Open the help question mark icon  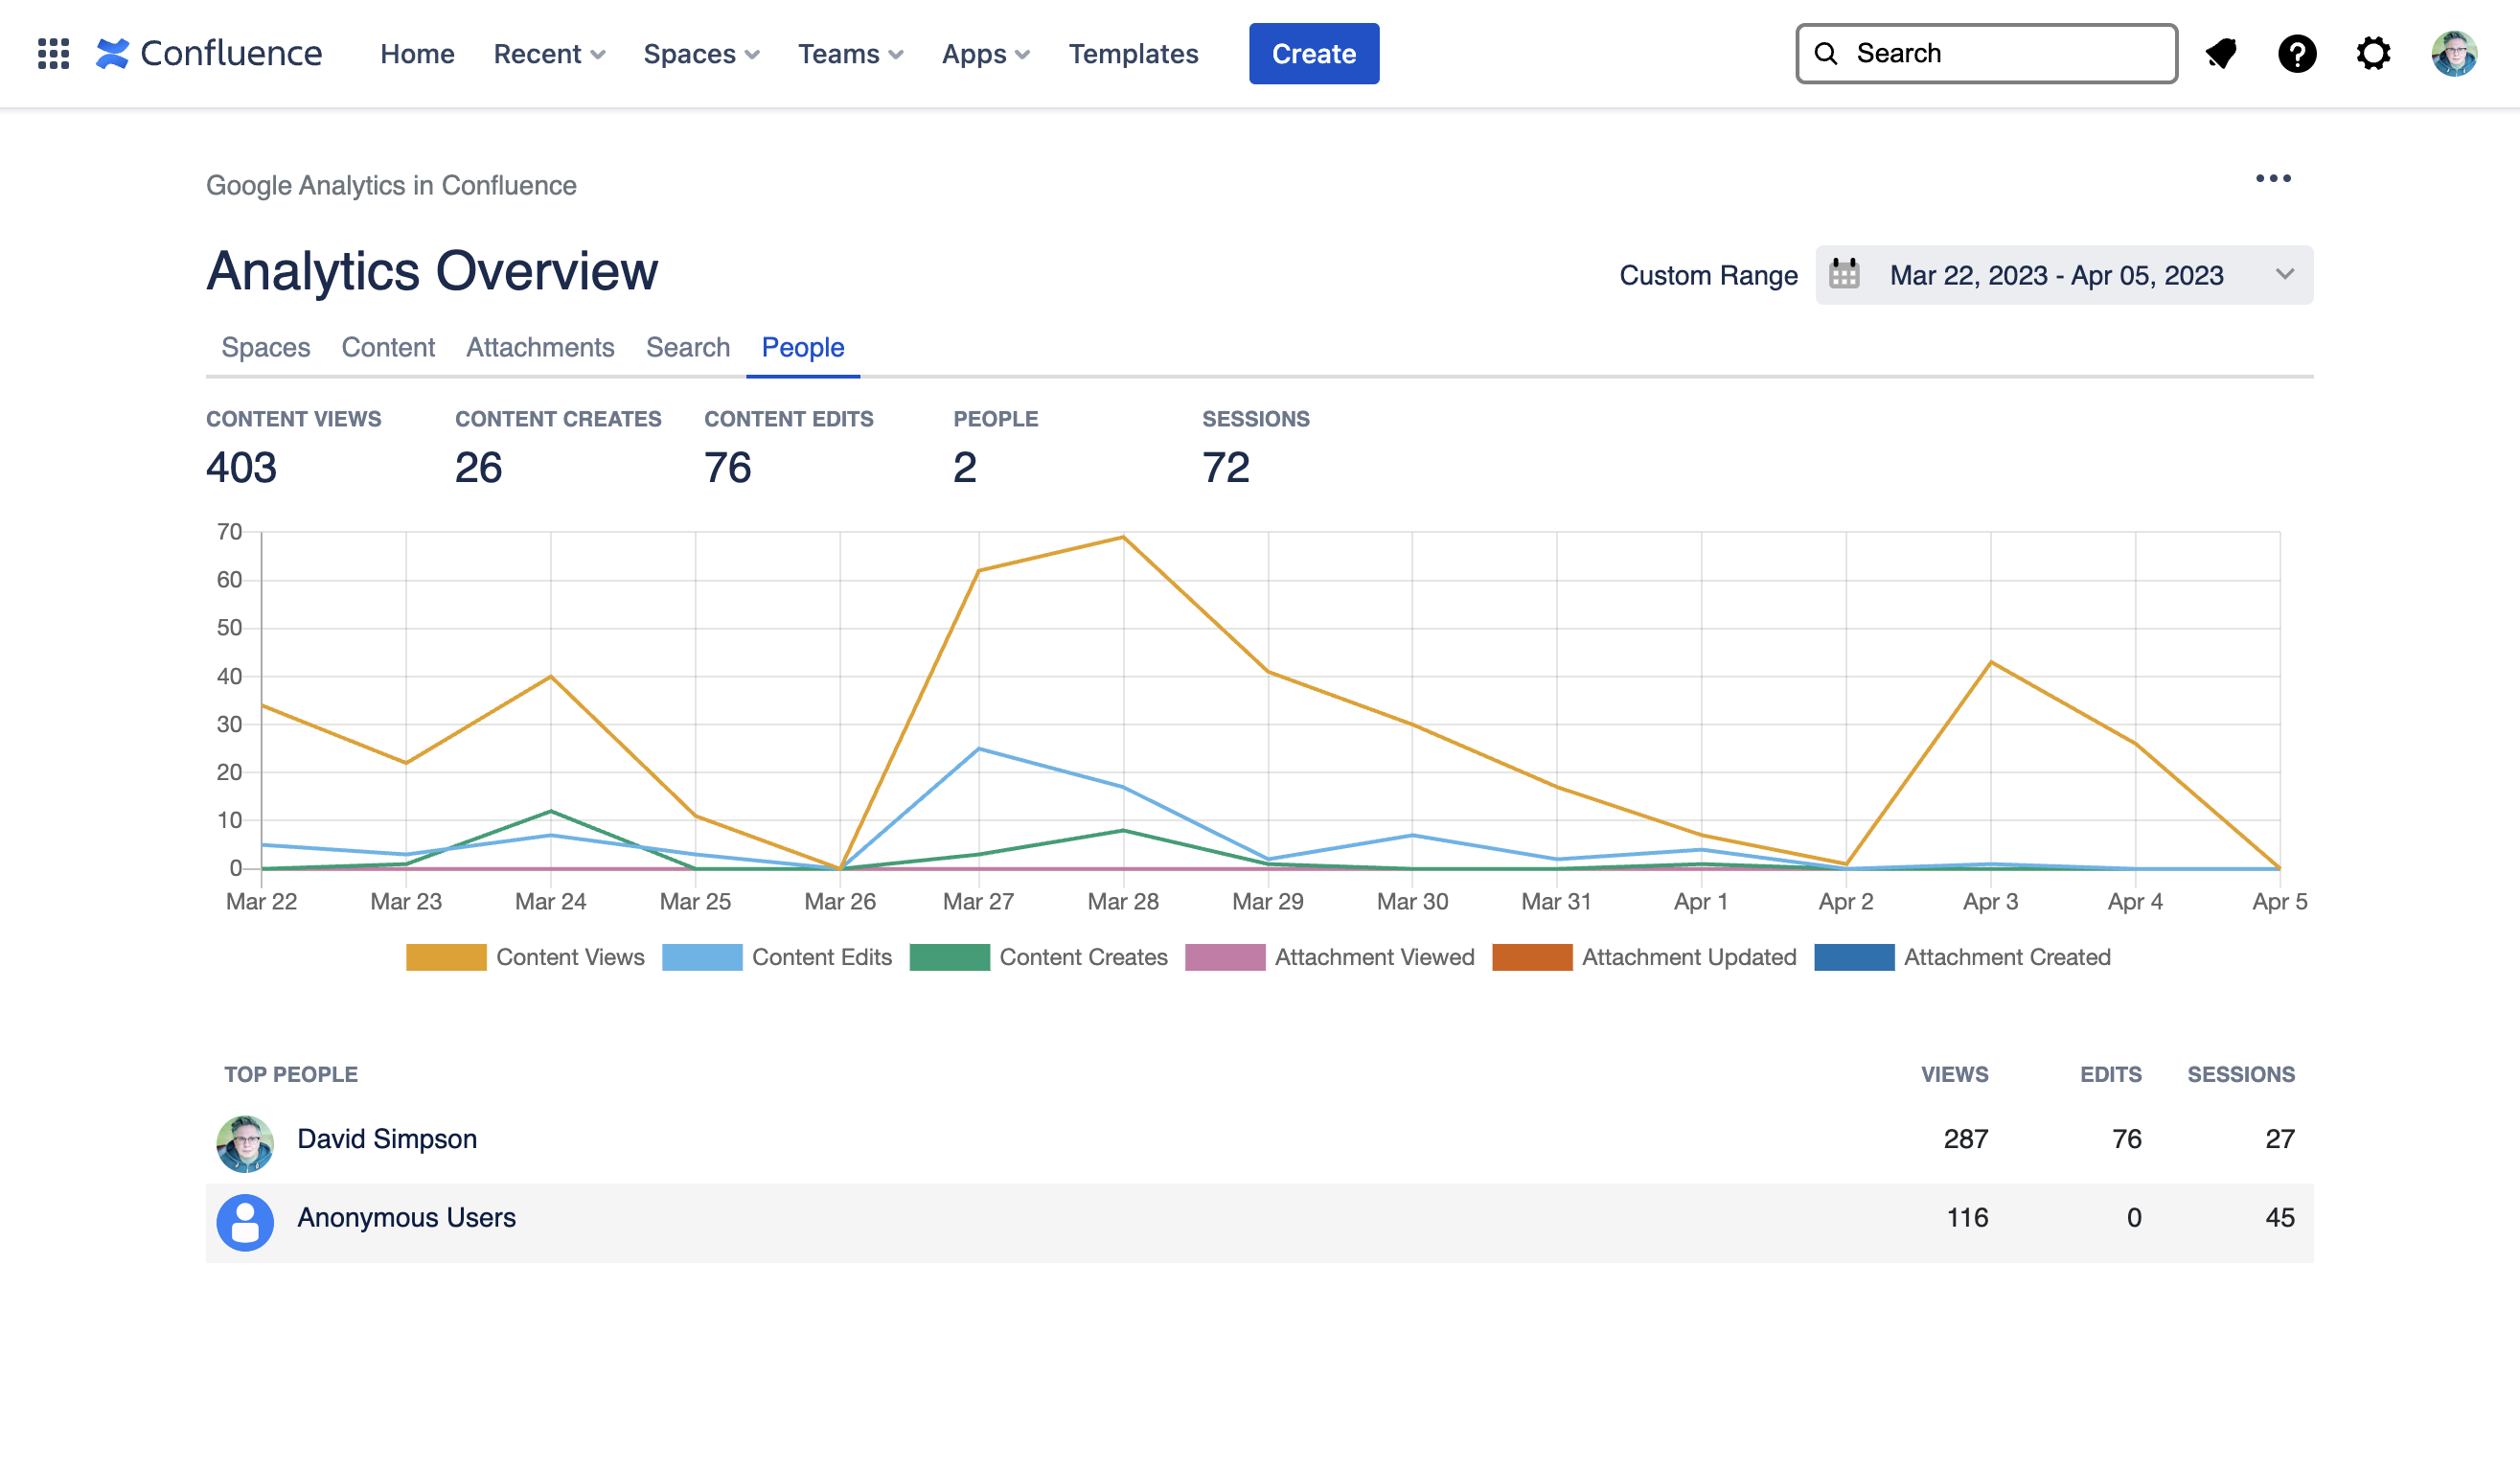click(x=2297, y=53)
